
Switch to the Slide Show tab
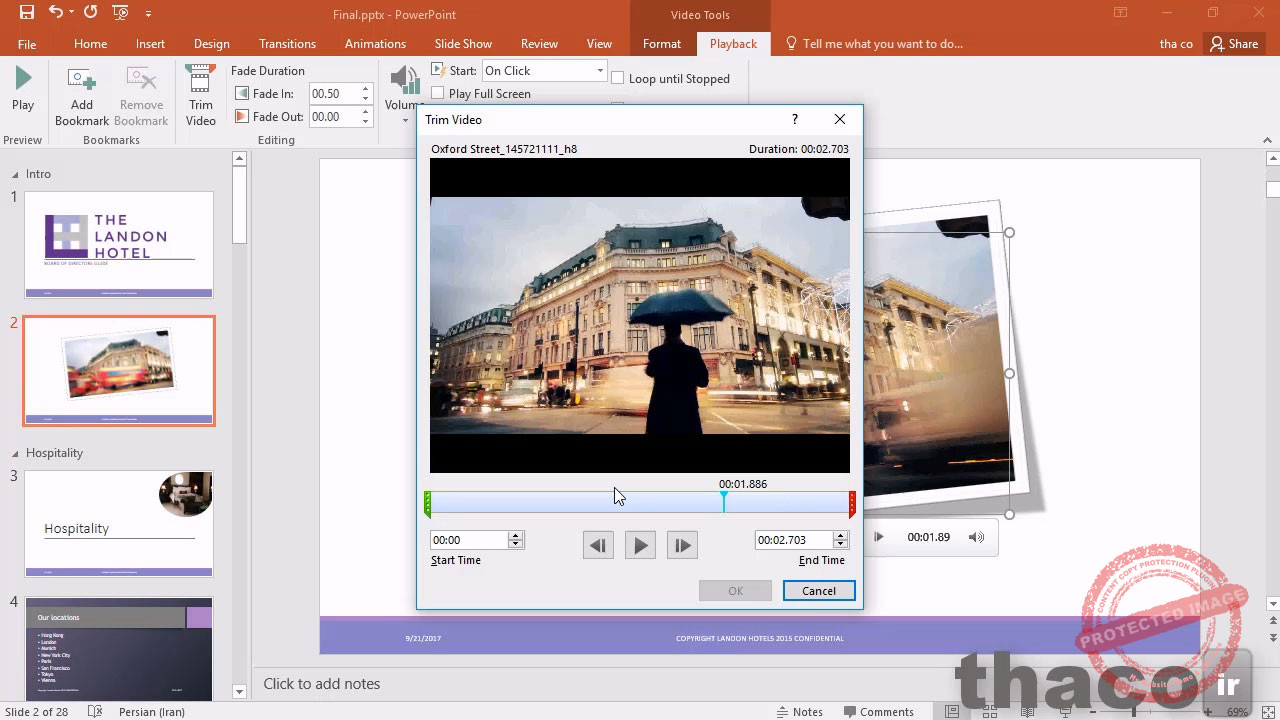[463, 44]
